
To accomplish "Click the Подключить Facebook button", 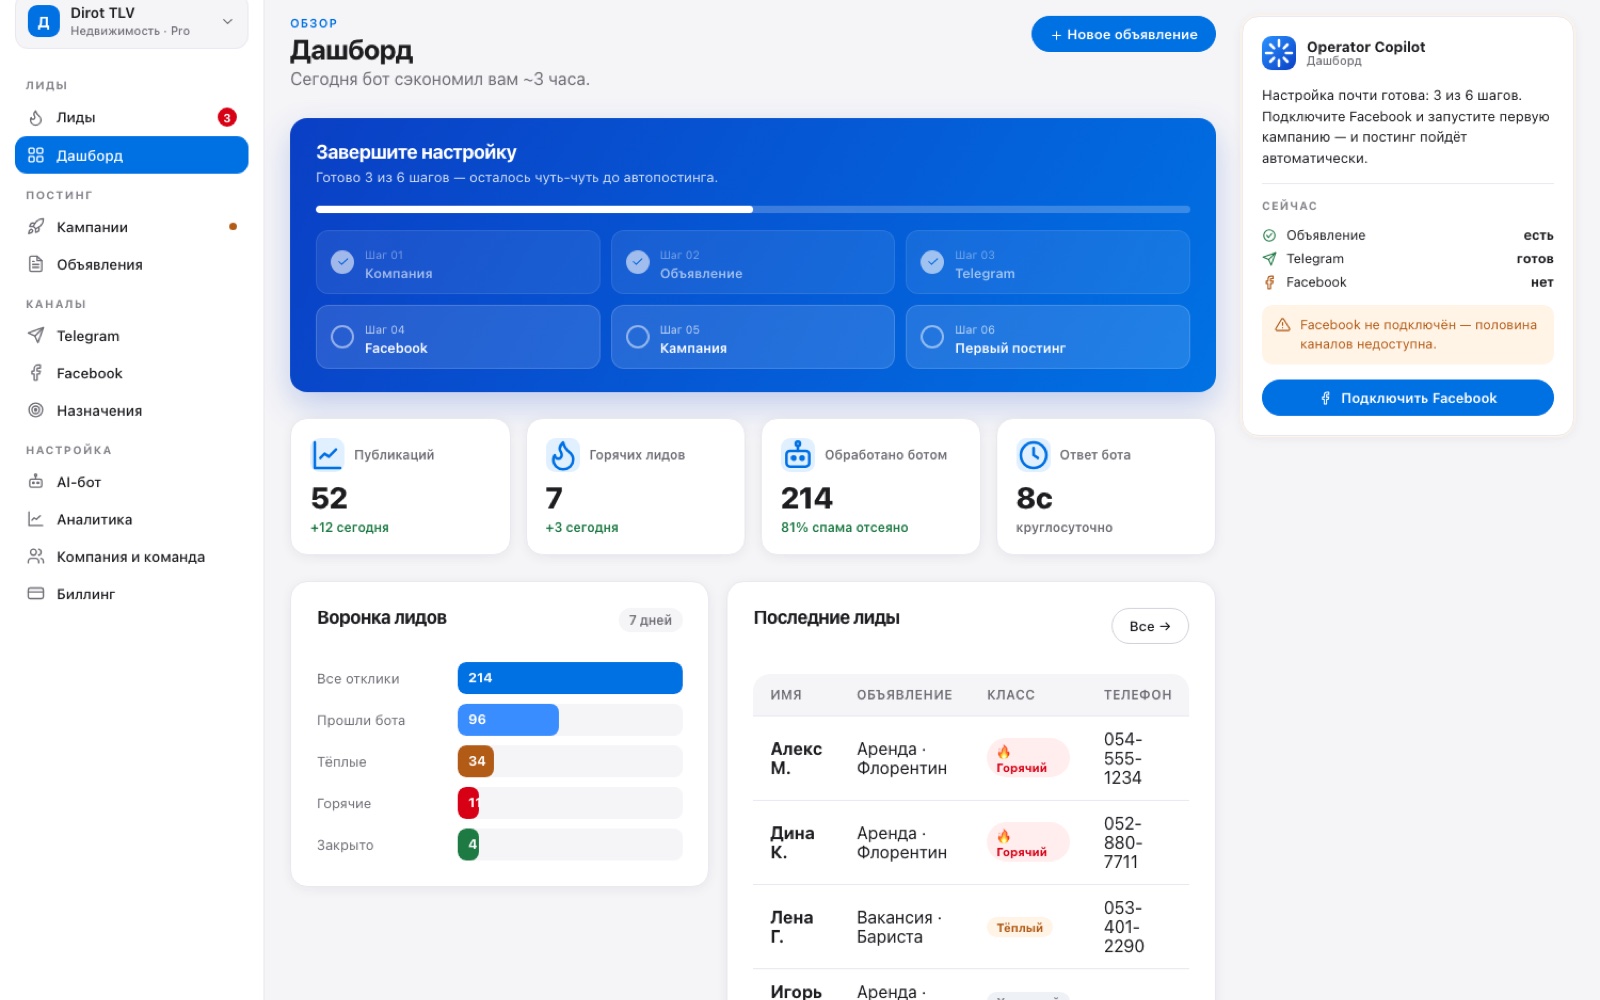I will [1407, 398].
